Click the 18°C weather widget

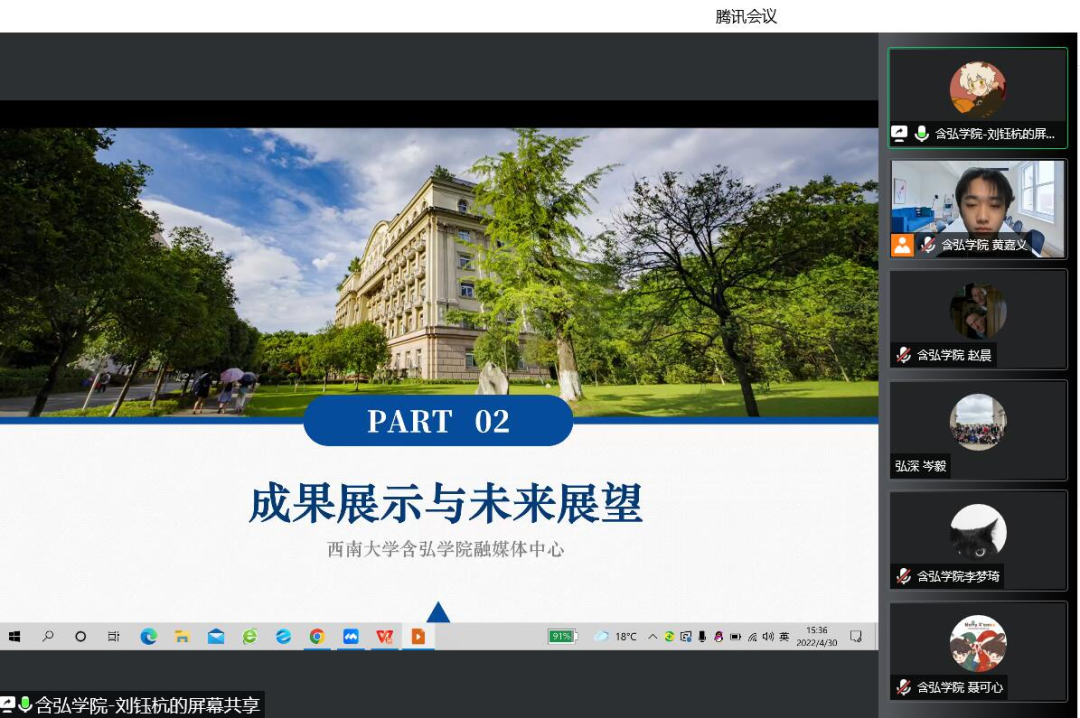click(616, 636)
